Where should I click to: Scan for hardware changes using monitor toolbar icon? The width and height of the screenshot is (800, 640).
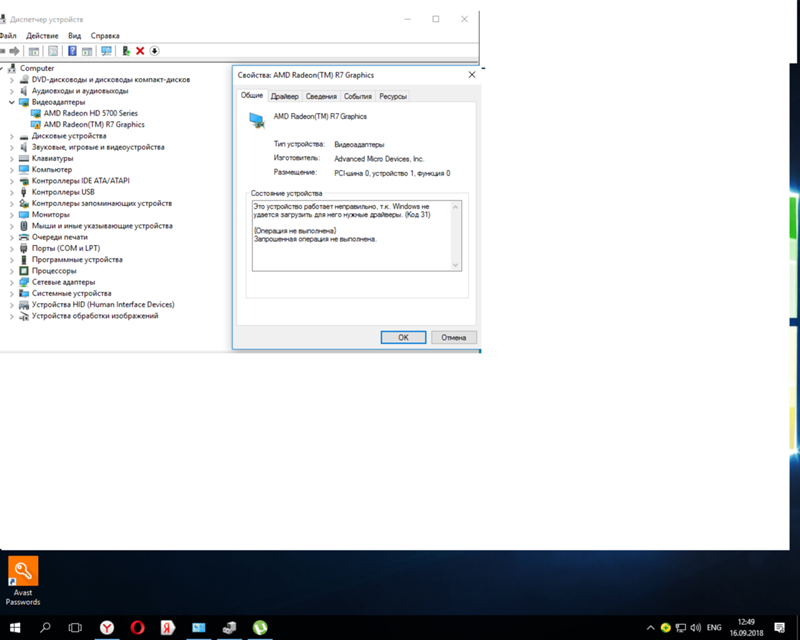[106, 51]
